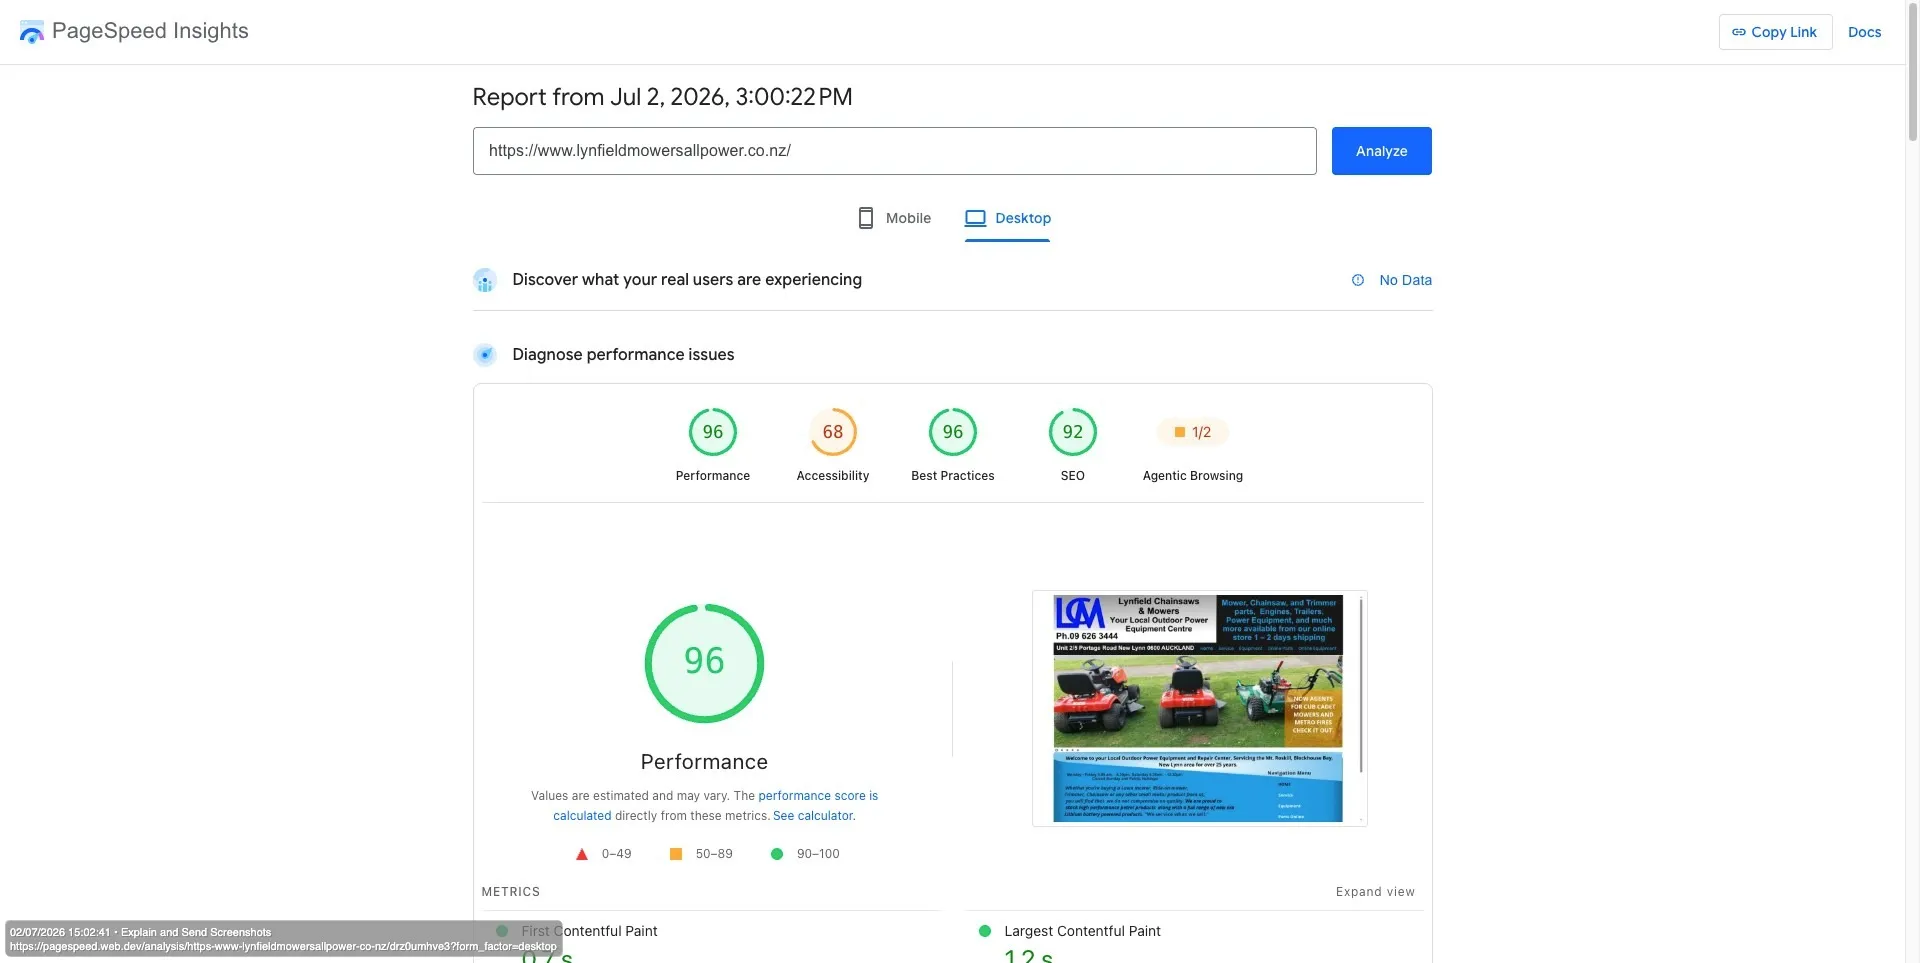The image size is (1920, 963).
Task: Click the Diagnose performance issues icon
Action: (x=485, y=355)
